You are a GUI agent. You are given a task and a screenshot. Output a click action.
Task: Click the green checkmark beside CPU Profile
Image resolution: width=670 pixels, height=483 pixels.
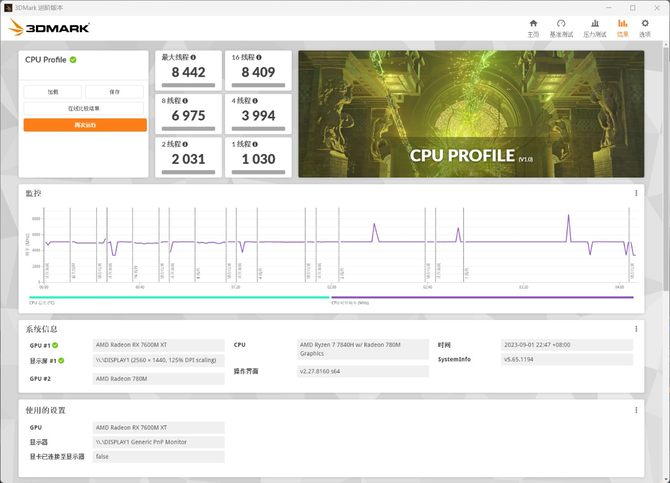point(73,60)
